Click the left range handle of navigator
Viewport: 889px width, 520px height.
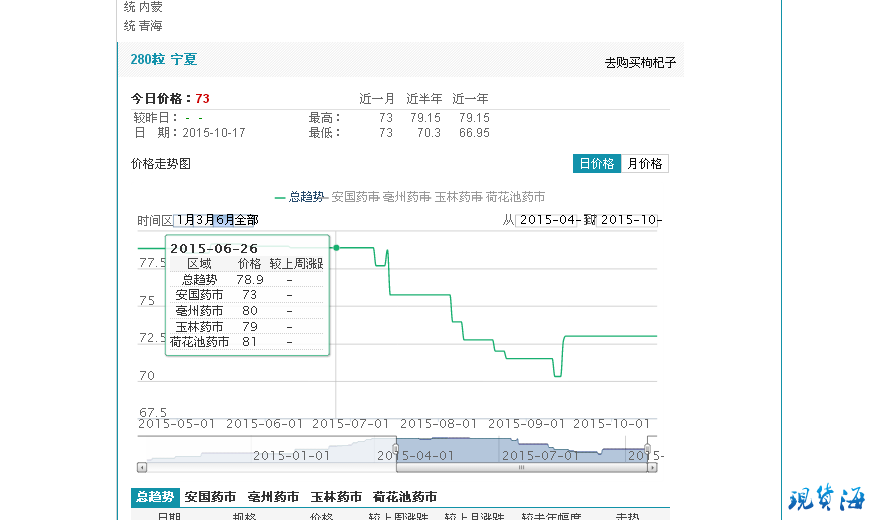[x=397, y=450]
